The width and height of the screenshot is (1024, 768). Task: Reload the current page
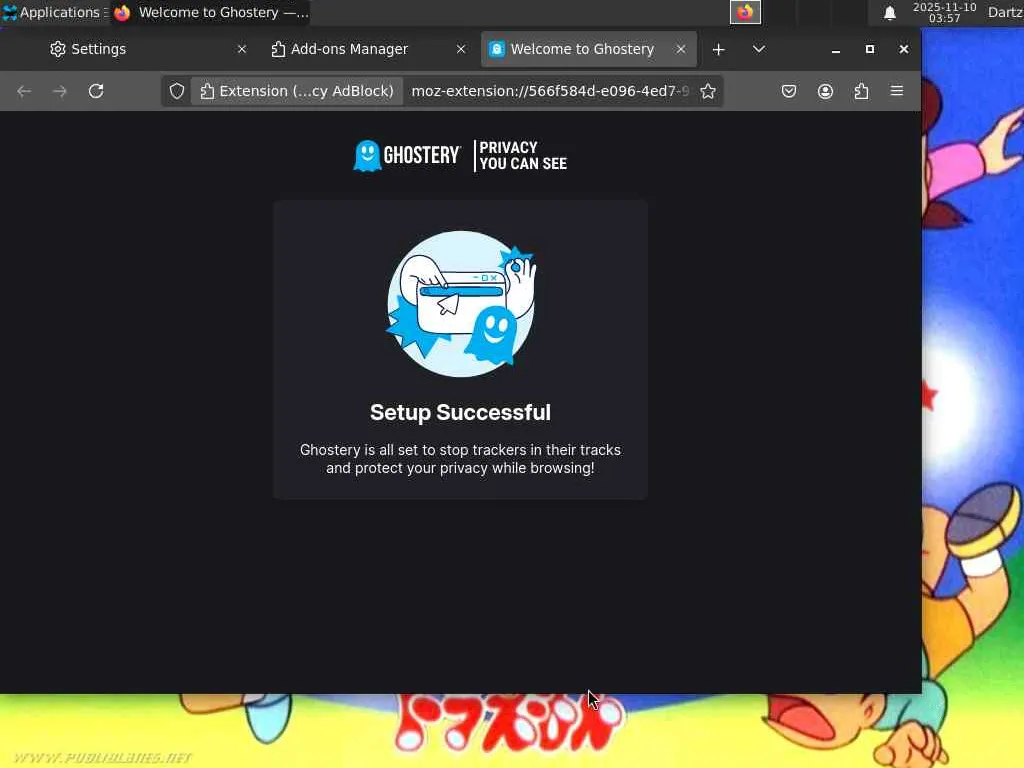click(96, 91)
